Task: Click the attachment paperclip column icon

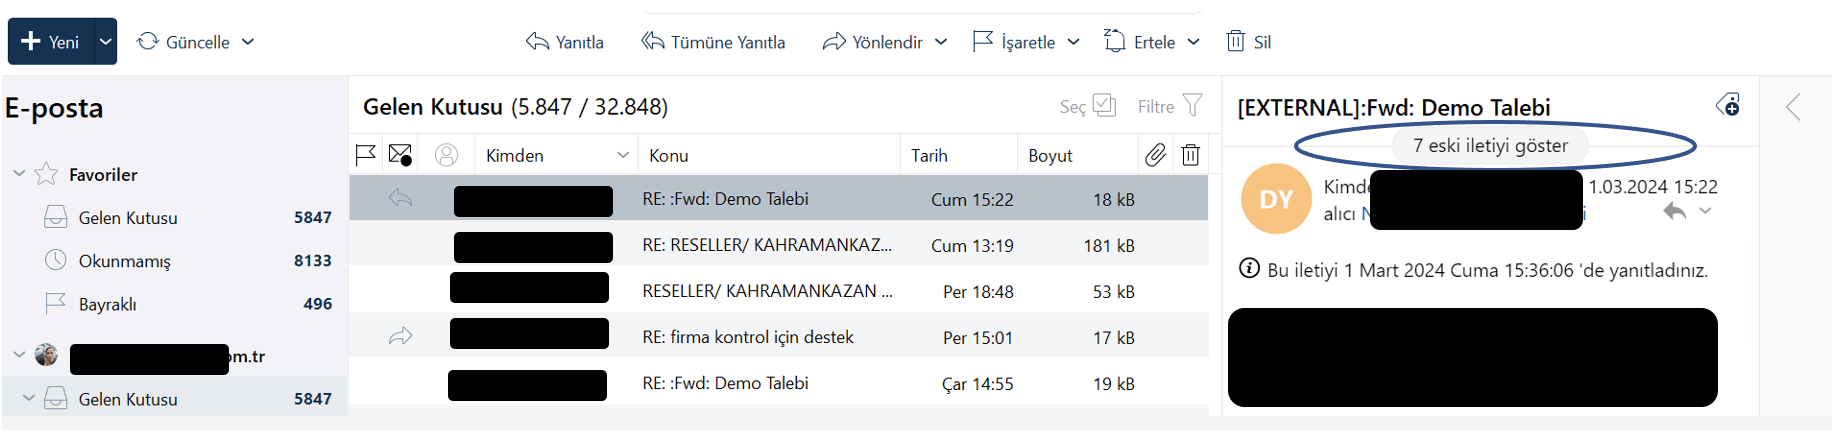Action: pos(1155,155)
